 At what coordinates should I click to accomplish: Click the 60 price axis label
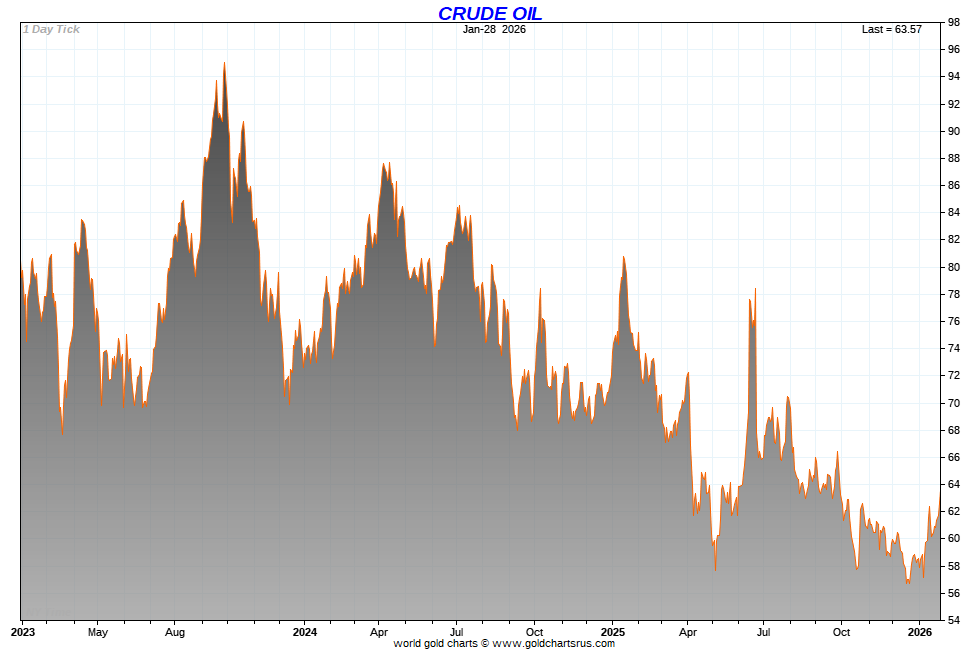point(954,539)
